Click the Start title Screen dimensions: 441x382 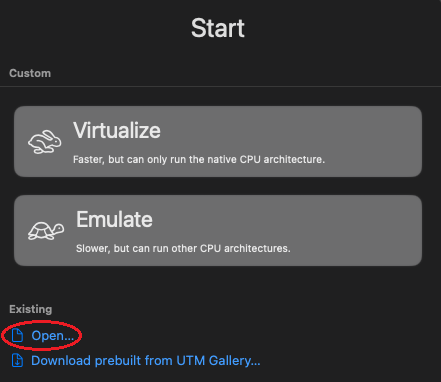tap(218, 28)
